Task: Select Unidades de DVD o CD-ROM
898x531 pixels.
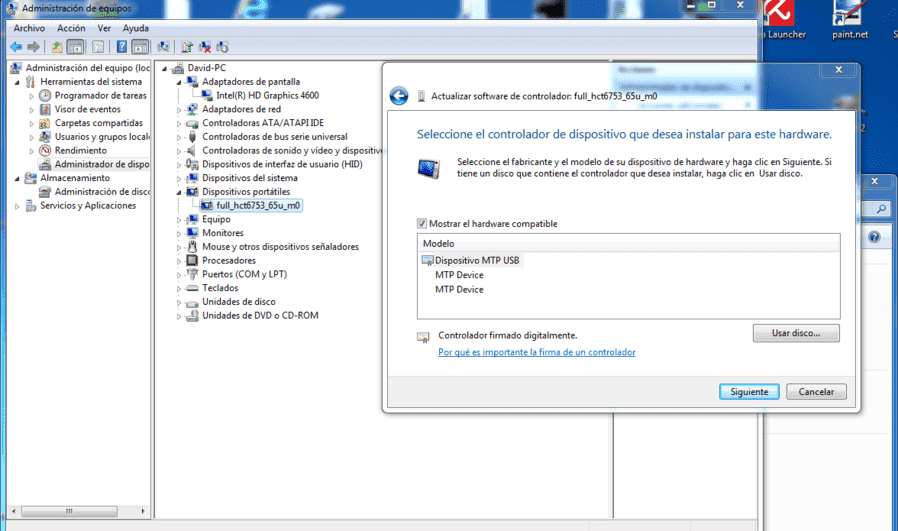Action: tap(260, 315)
